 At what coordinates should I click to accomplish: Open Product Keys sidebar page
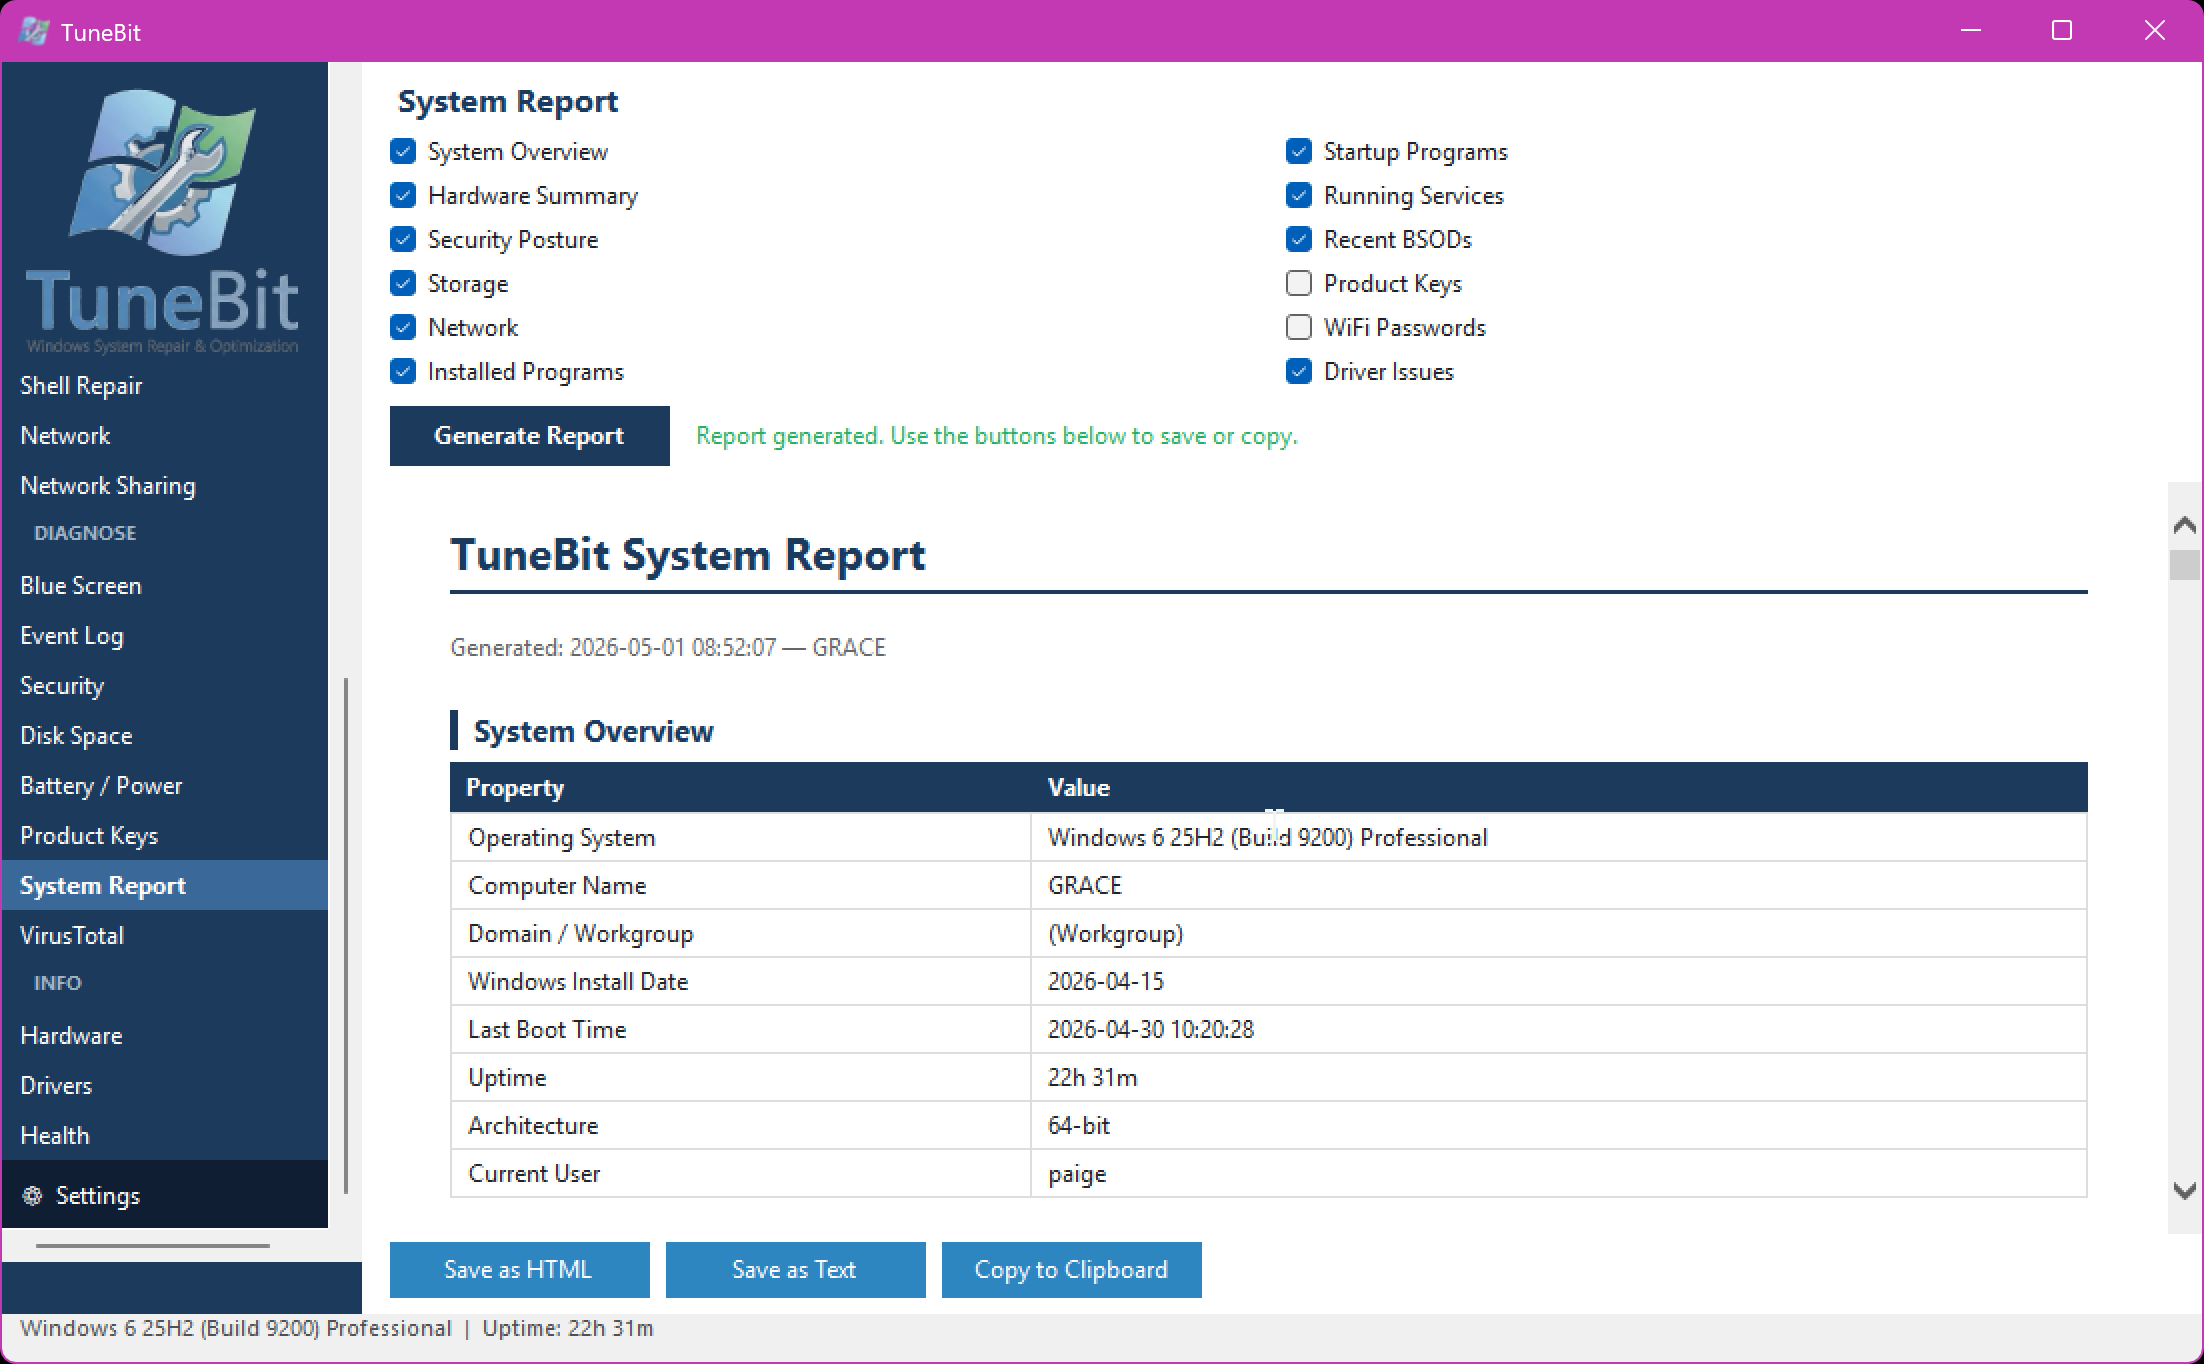pos(165,835)
